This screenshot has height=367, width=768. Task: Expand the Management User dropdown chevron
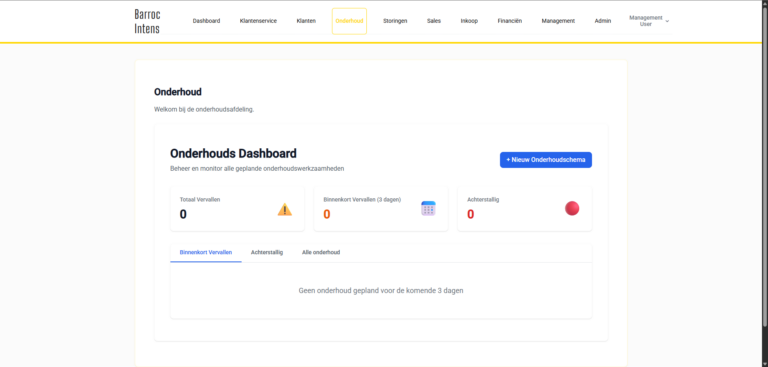[667, 21]
